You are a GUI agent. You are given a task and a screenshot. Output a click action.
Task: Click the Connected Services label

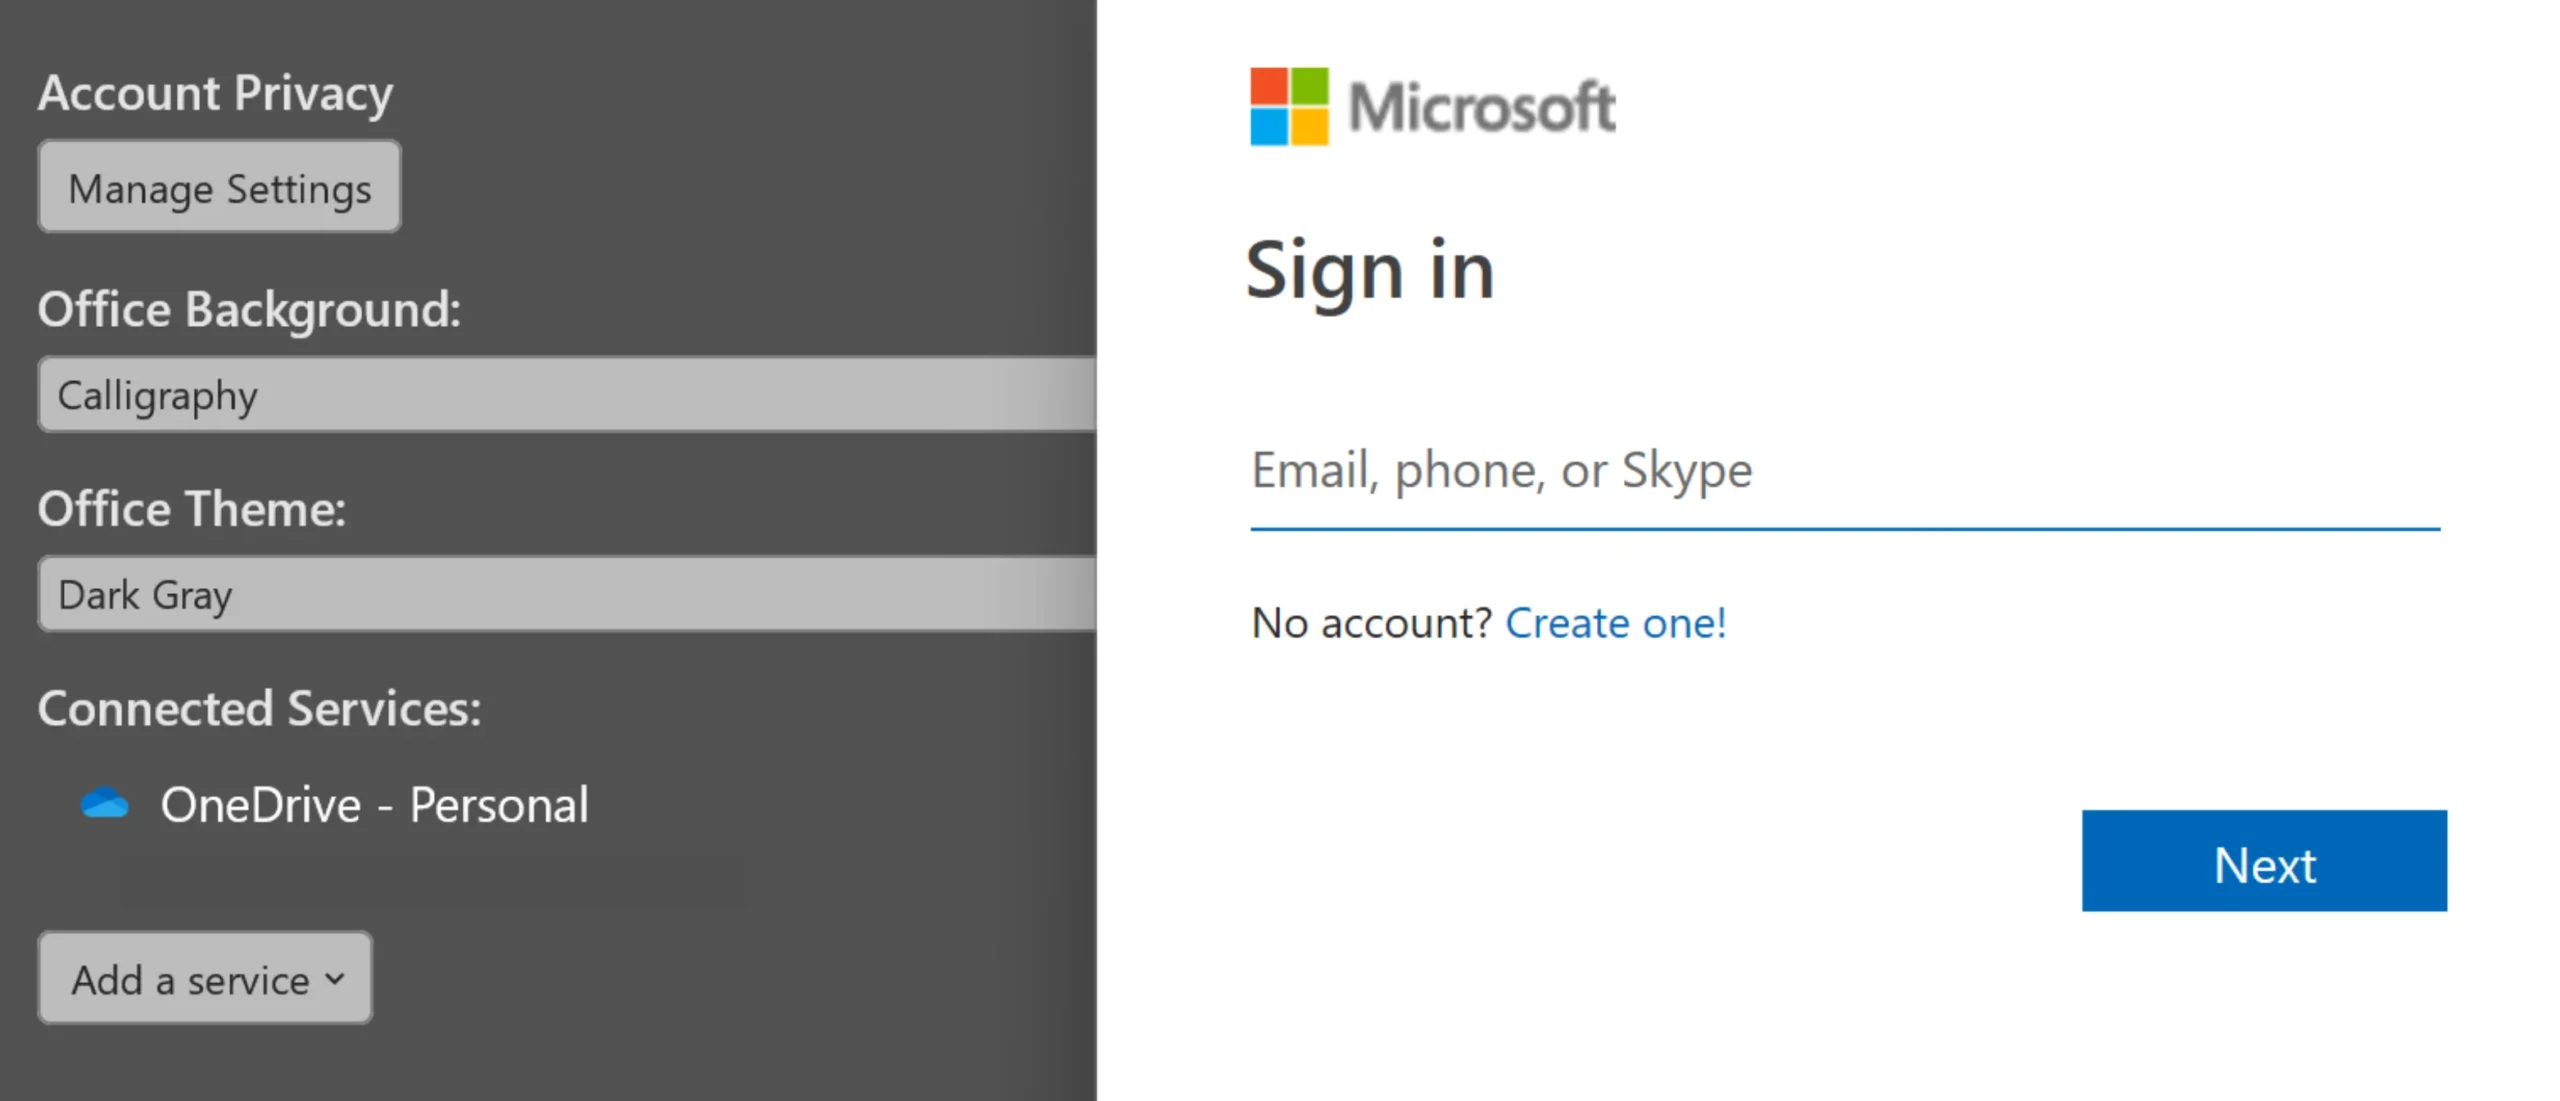[x=259, y=708]
